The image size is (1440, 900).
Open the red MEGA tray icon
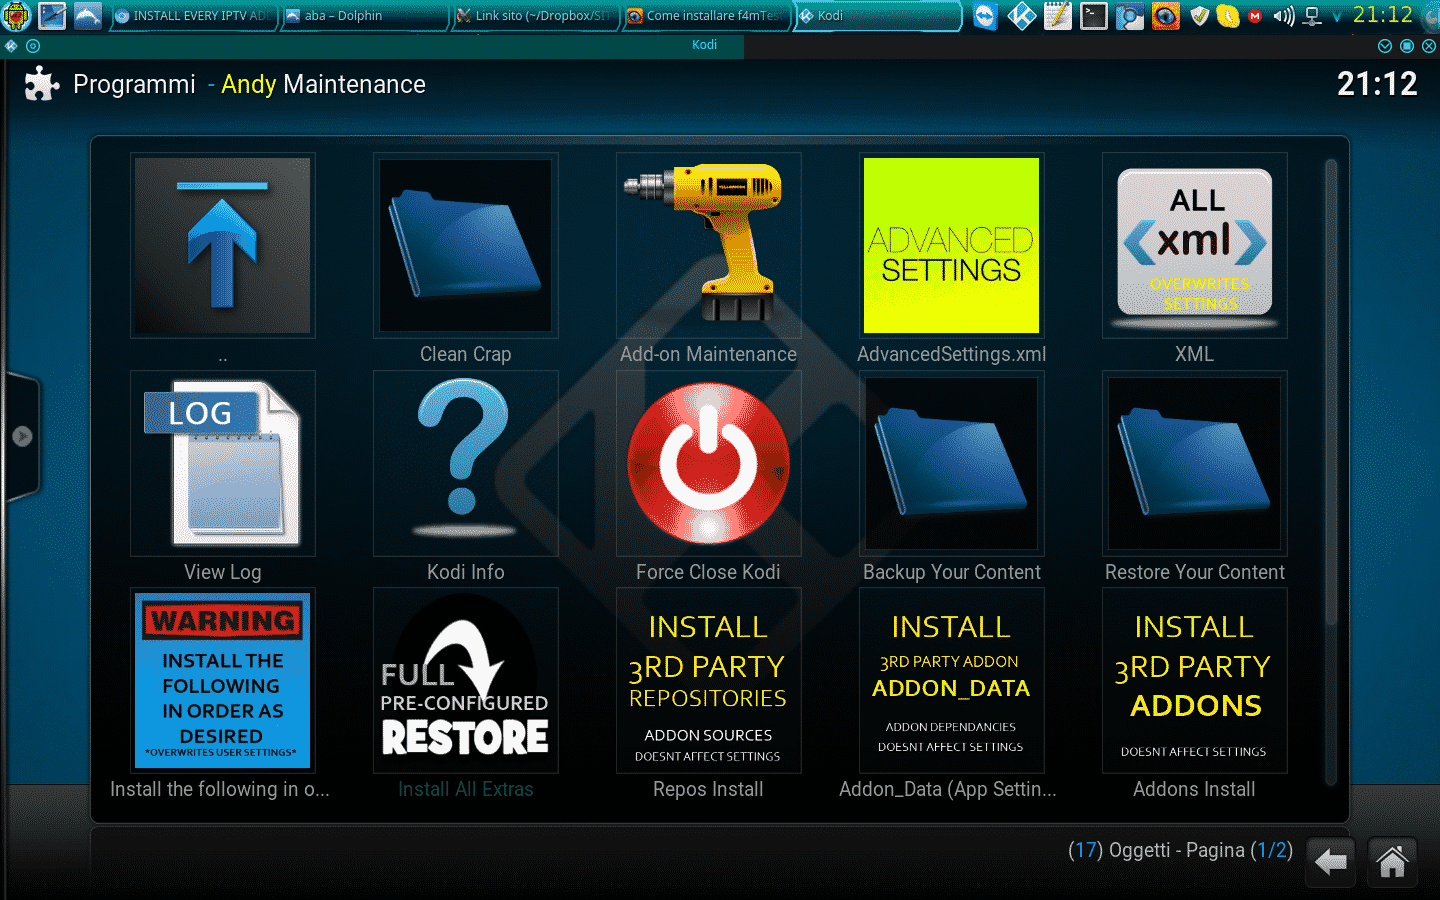[x=1255, y=16]
